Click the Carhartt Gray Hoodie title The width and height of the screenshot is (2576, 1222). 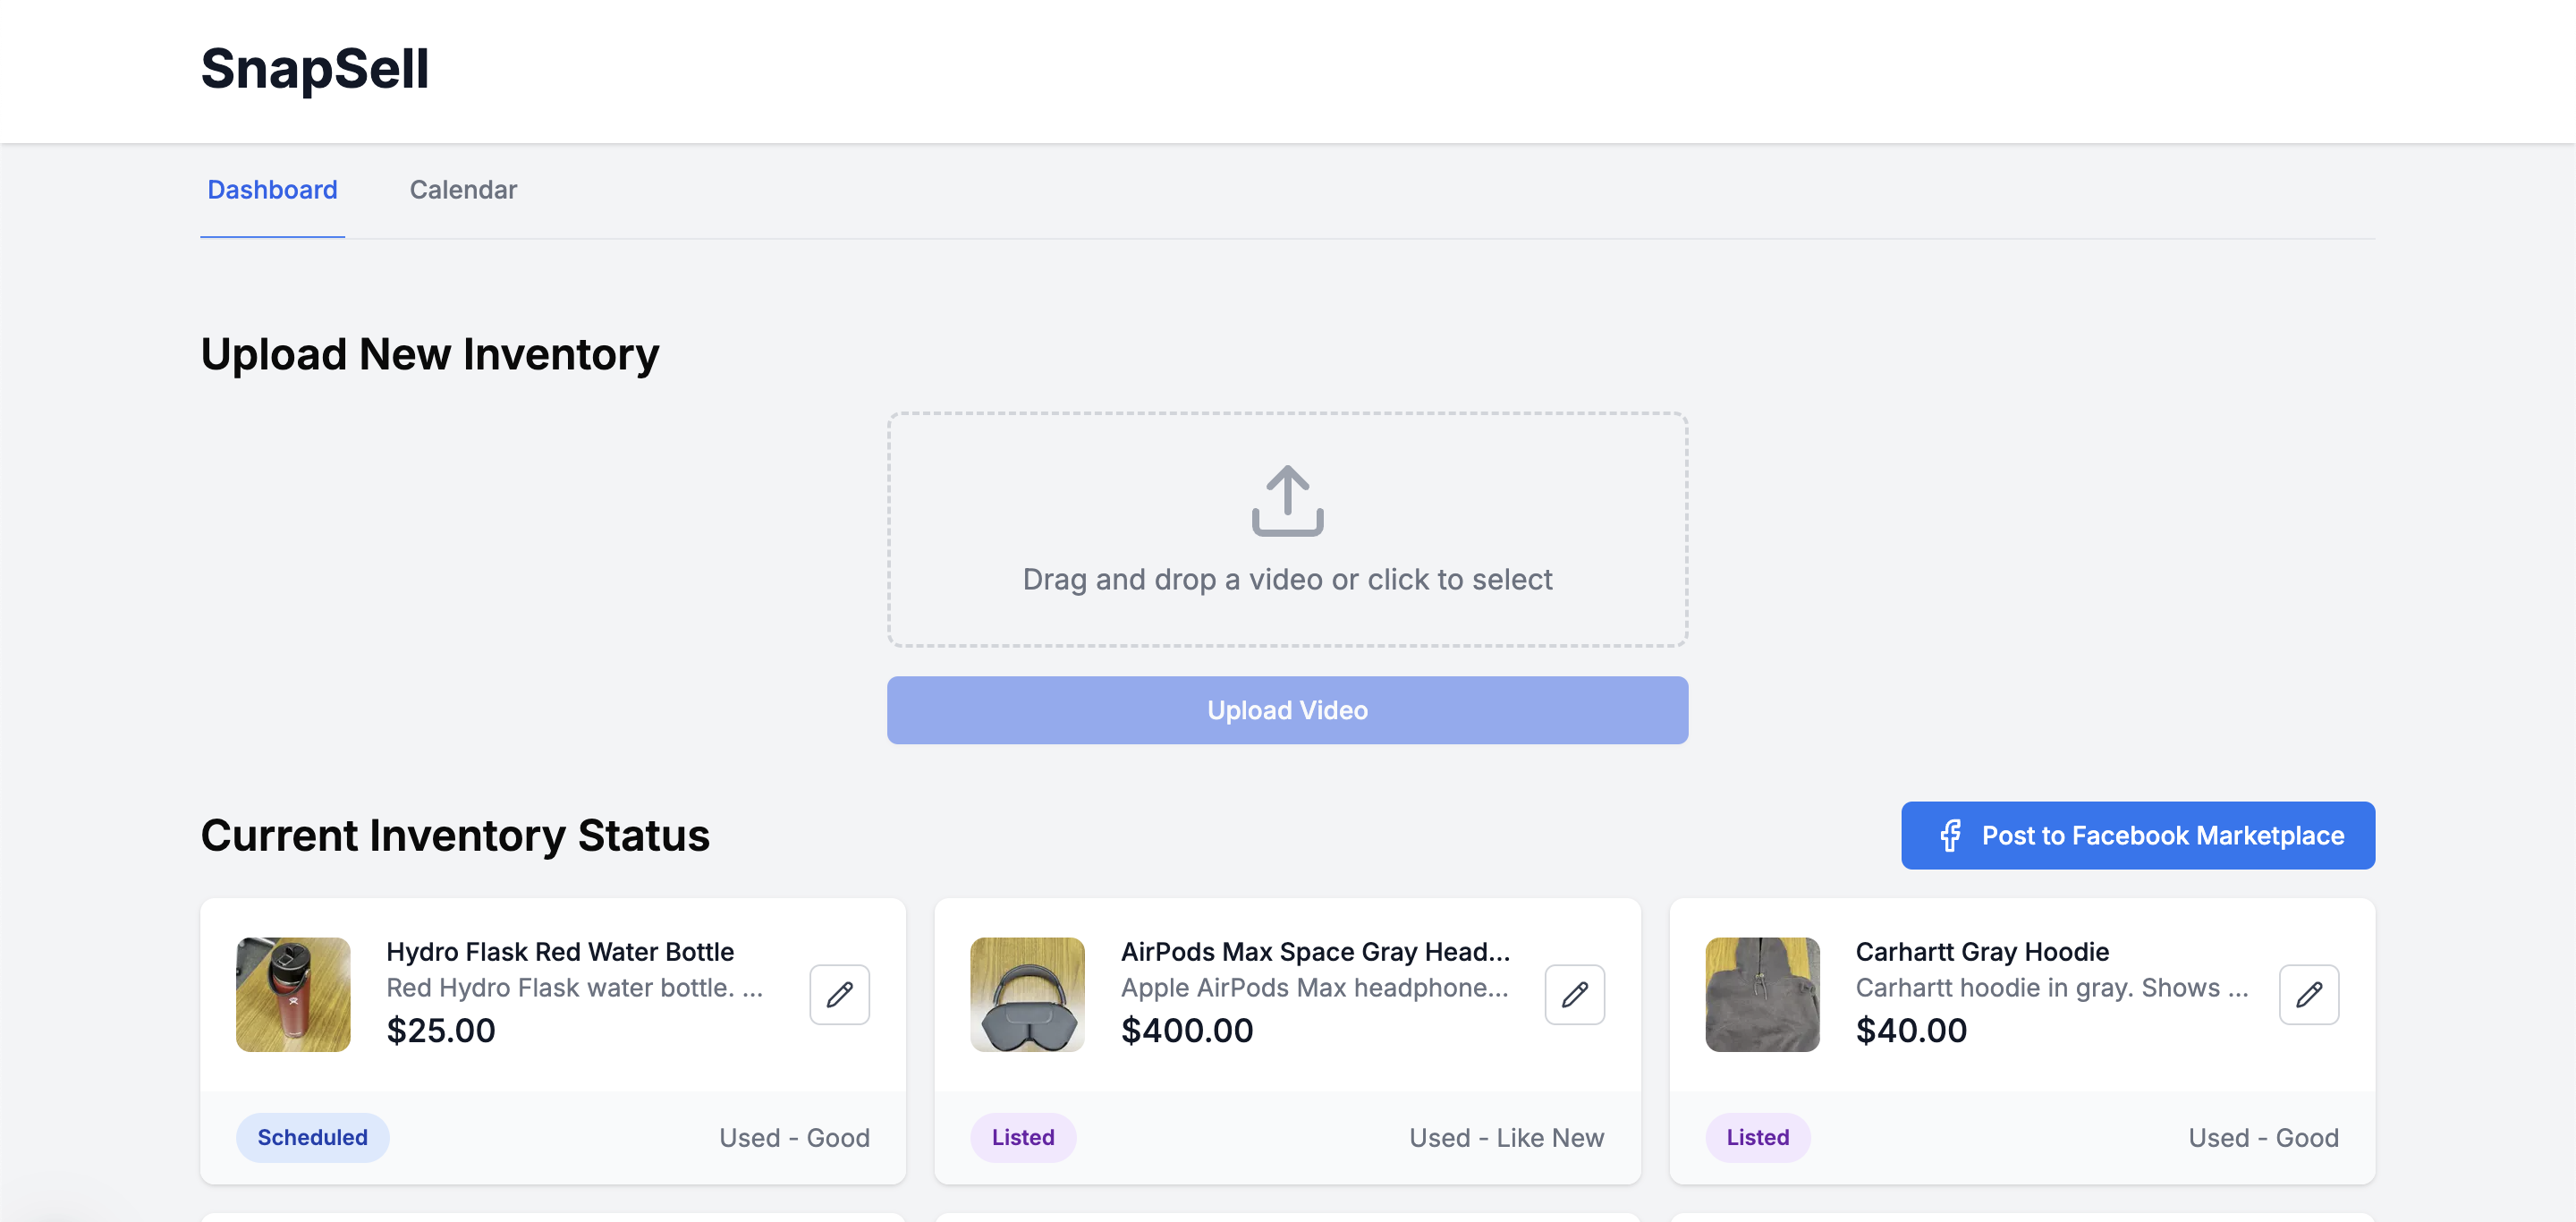pos(1982,951)
